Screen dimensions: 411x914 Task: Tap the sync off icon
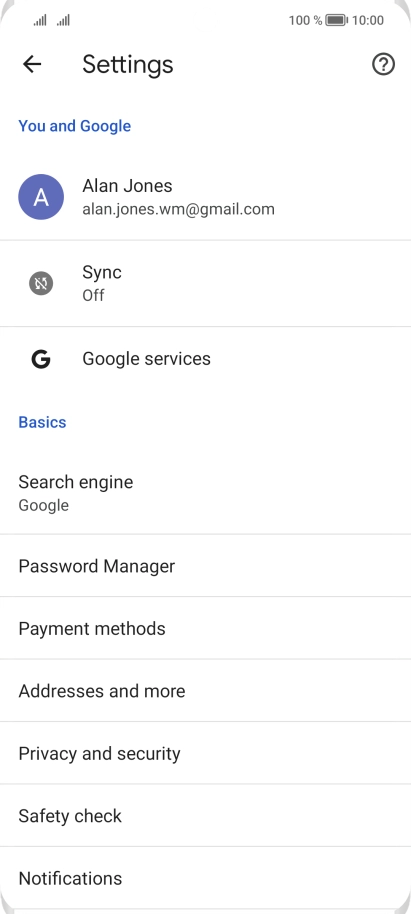[41, 284]
